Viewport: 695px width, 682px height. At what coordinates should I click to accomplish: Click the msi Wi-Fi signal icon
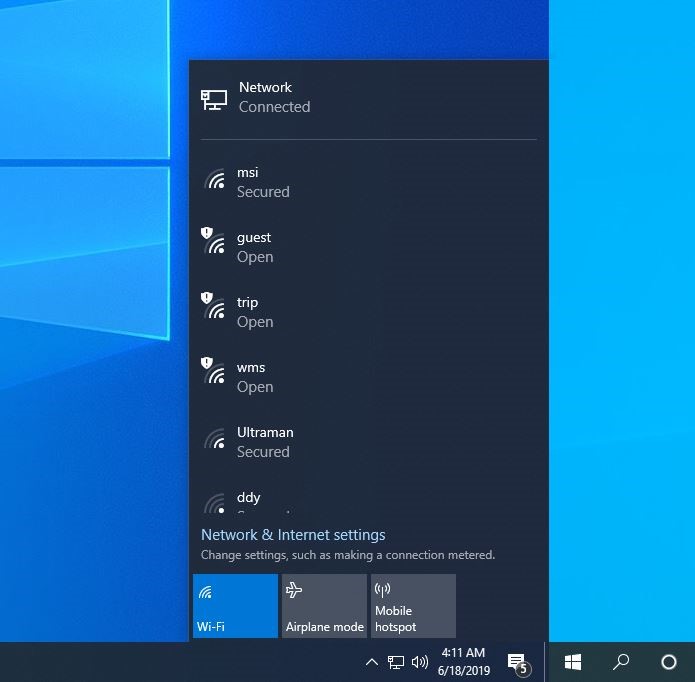(x=215, y=181)
